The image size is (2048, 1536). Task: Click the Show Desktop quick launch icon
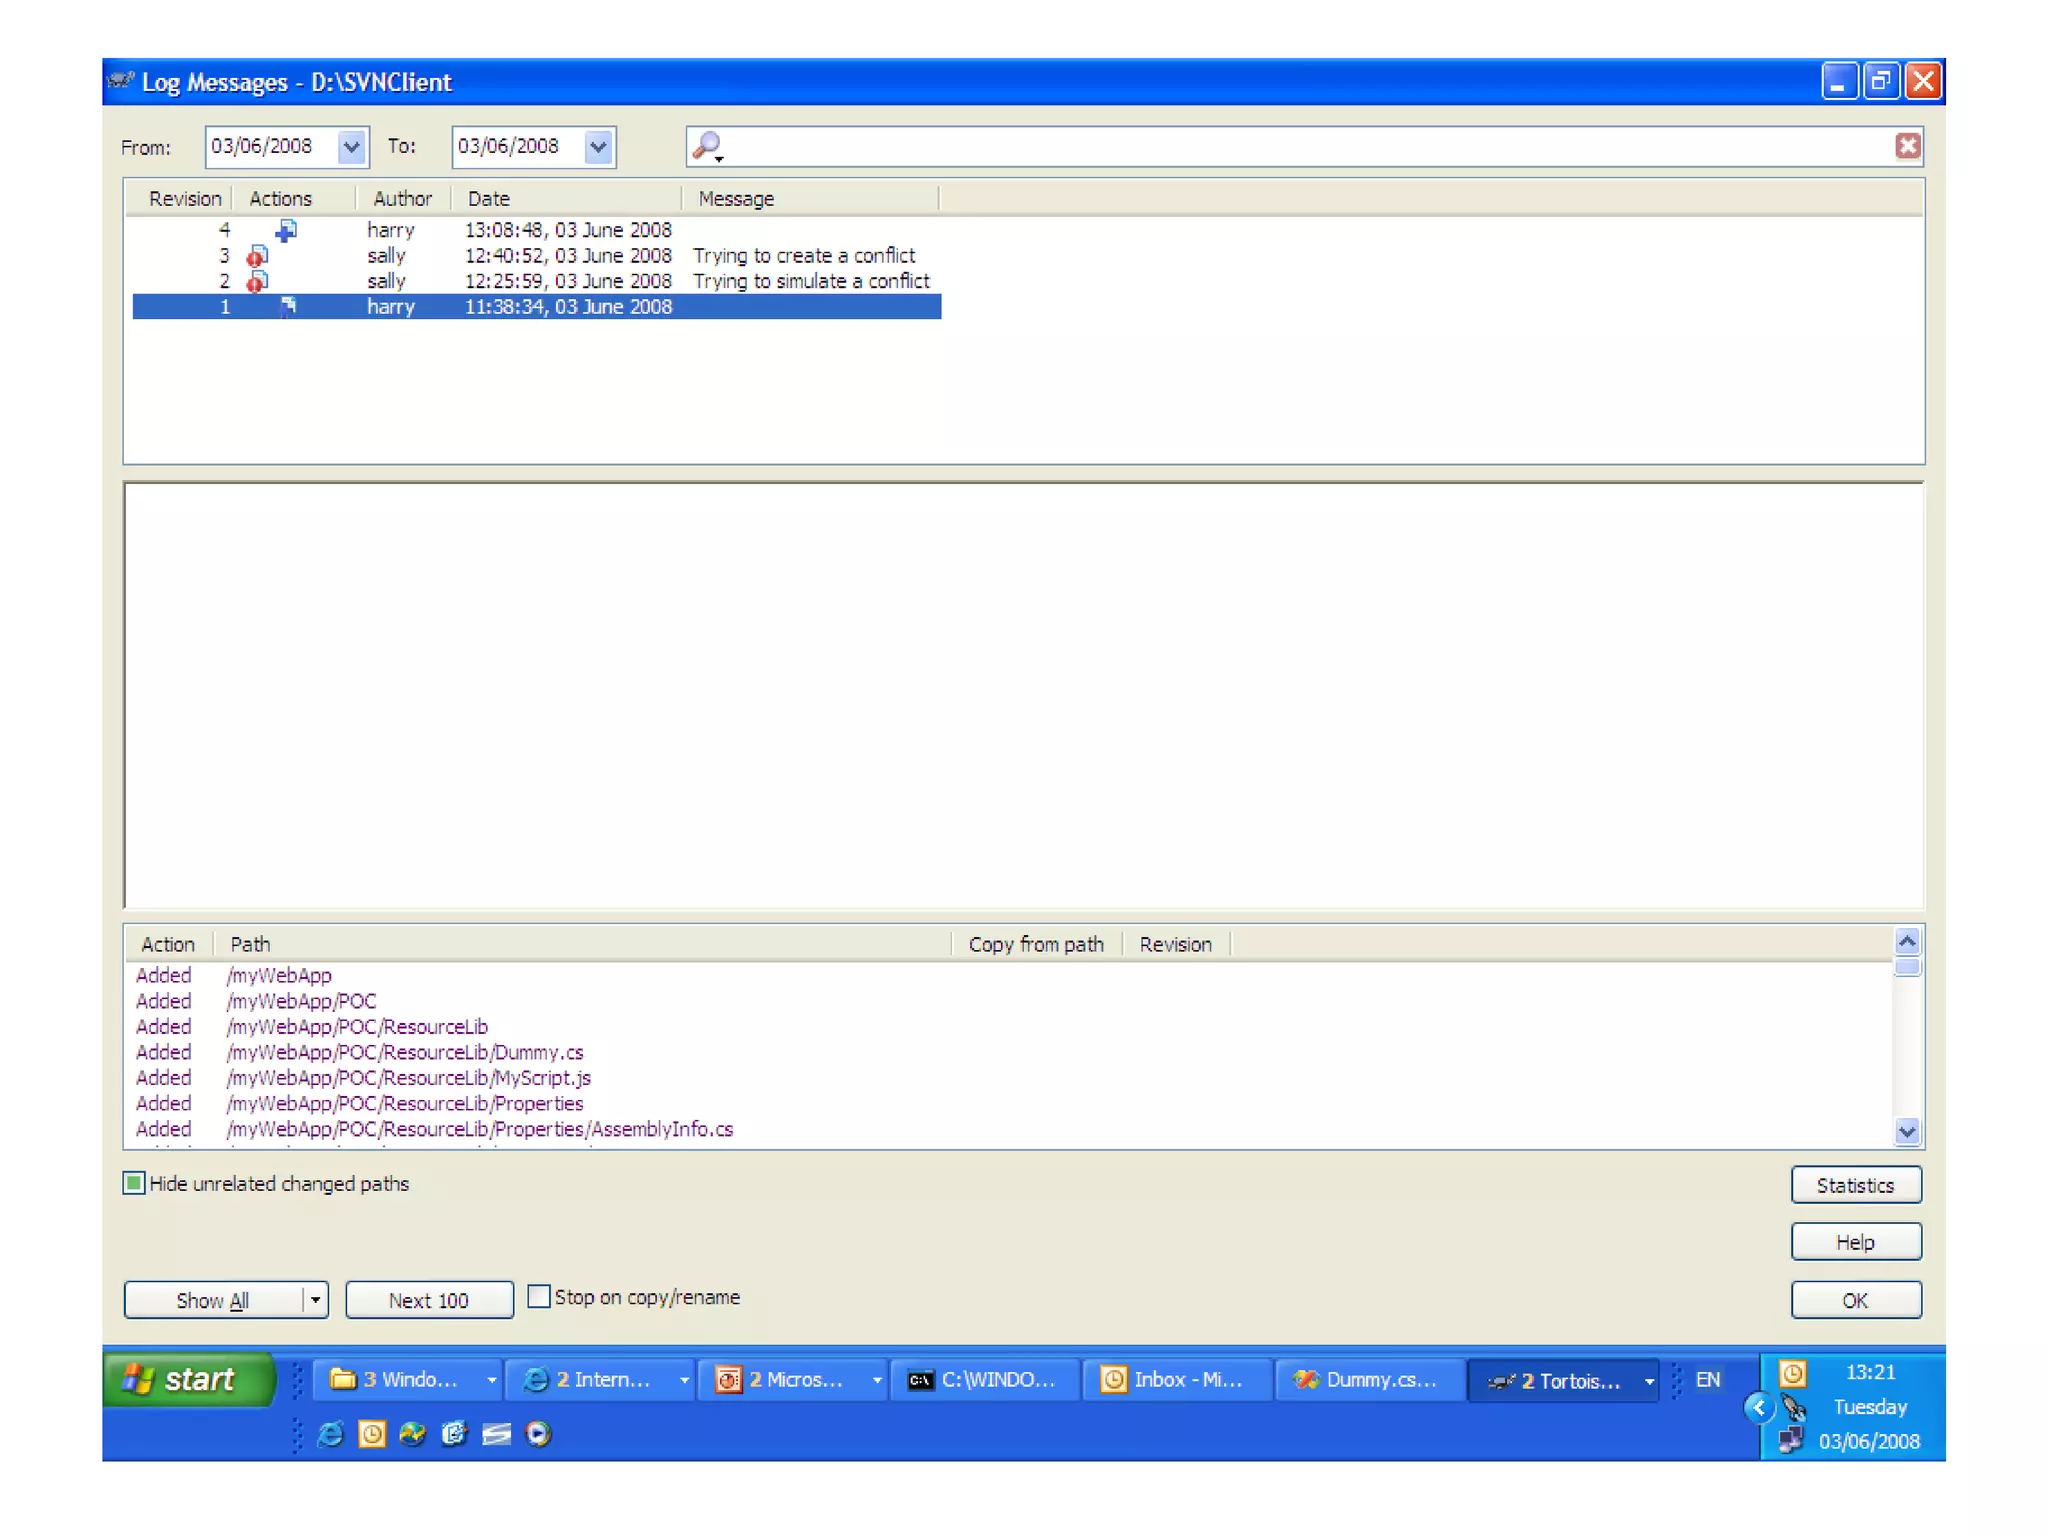(x=496, y=1434)
